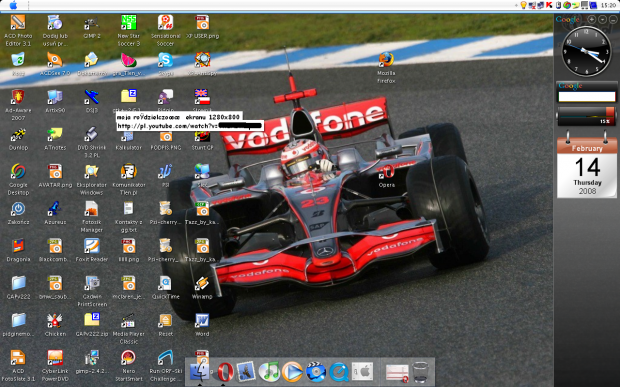
Task: Open the Trash can in the dock
Action: click(x=420, y=372)
